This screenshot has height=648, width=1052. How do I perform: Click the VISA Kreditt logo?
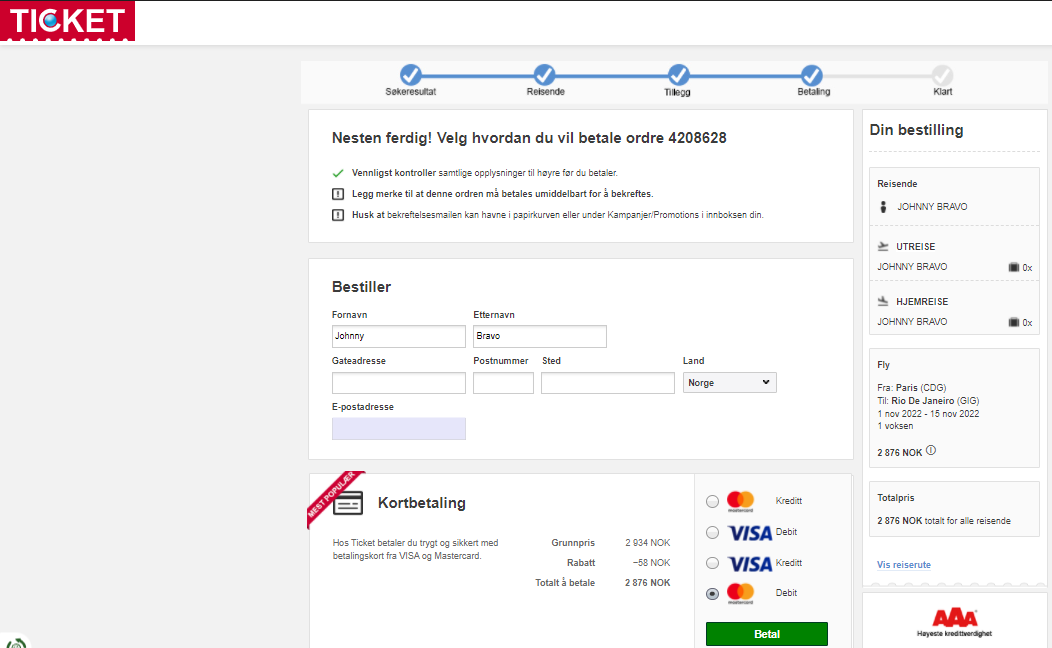[749, 563]
